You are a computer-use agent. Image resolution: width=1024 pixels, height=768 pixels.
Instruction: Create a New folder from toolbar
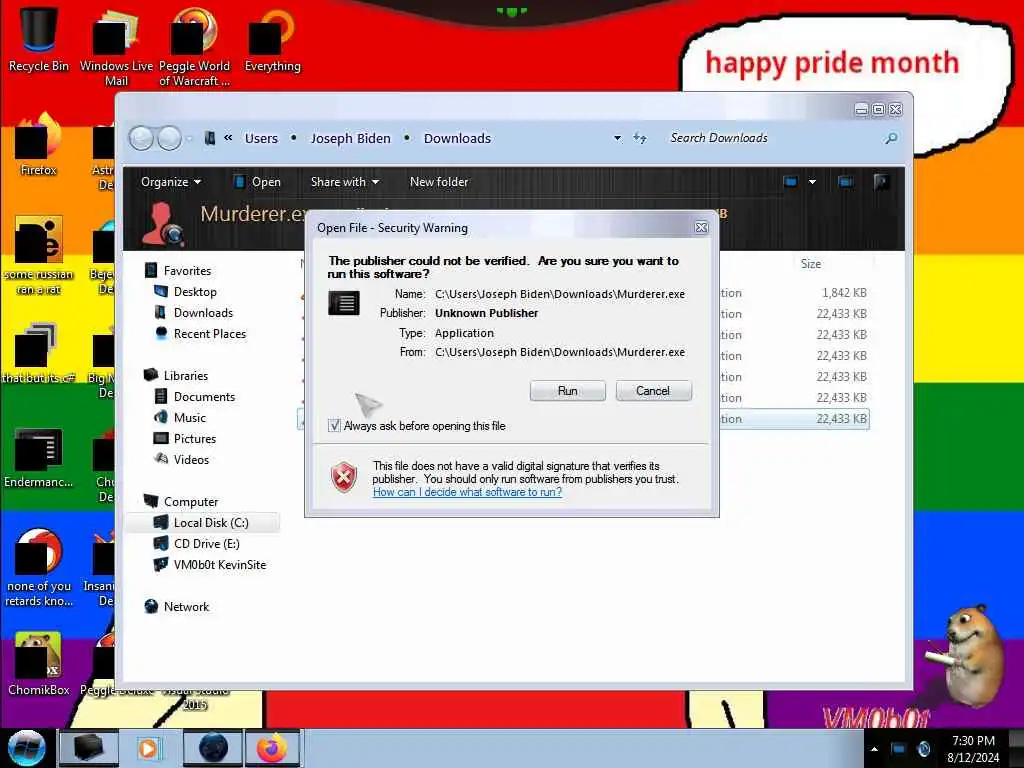pos(439,182)
